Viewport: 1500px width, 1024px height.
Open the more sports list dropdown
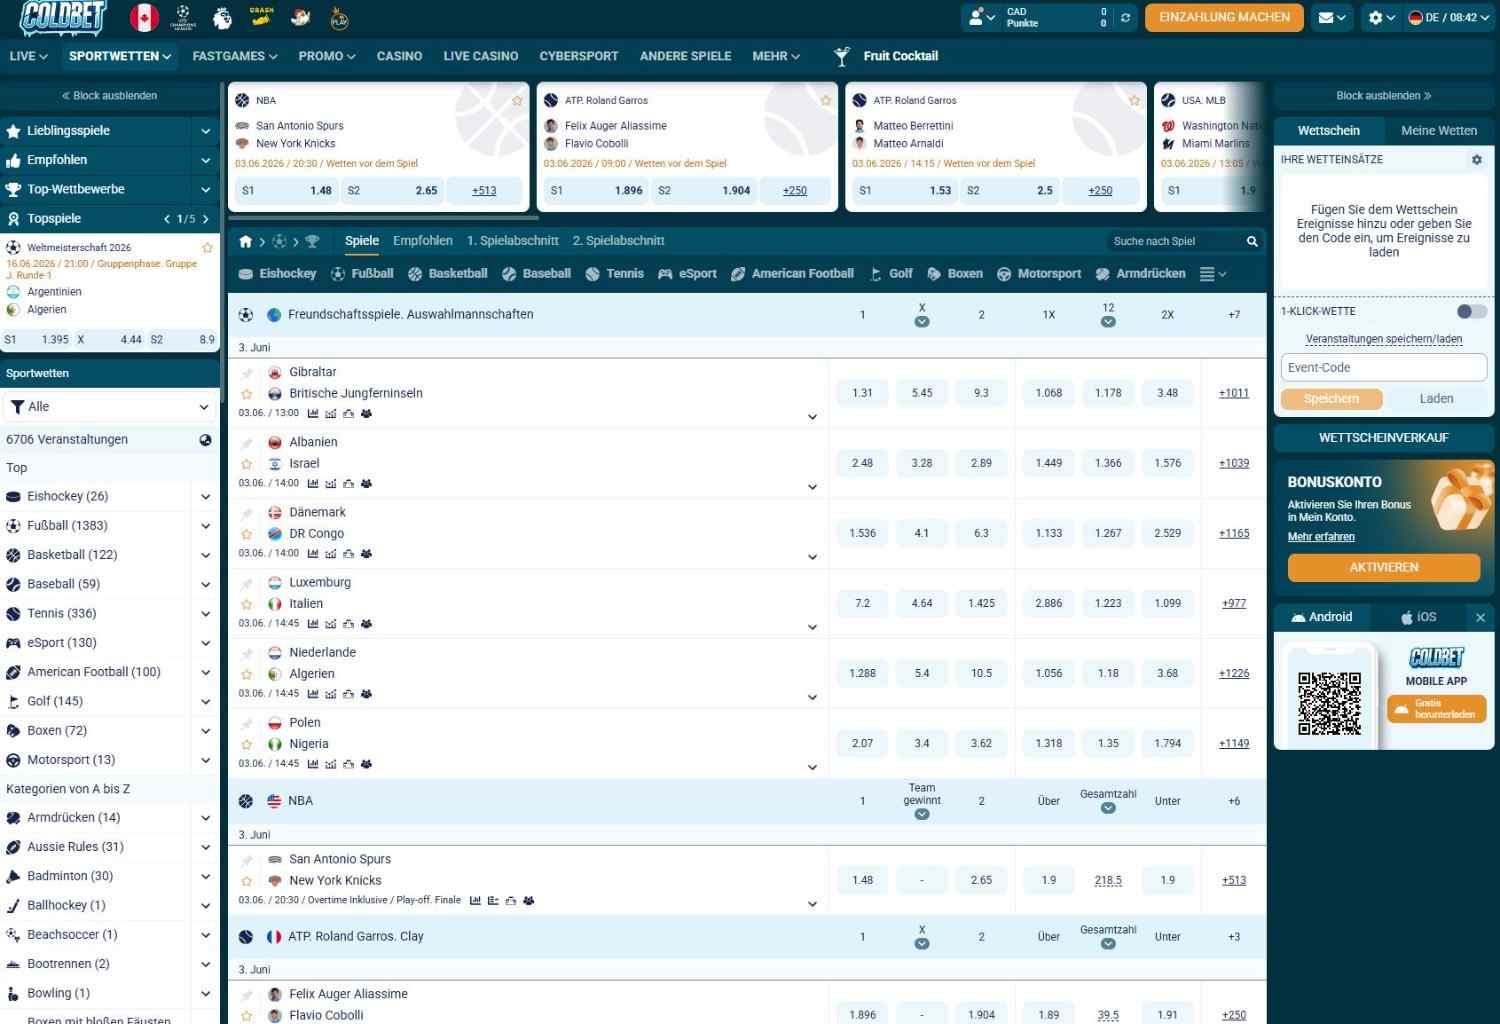click(x=1212, y=274)
